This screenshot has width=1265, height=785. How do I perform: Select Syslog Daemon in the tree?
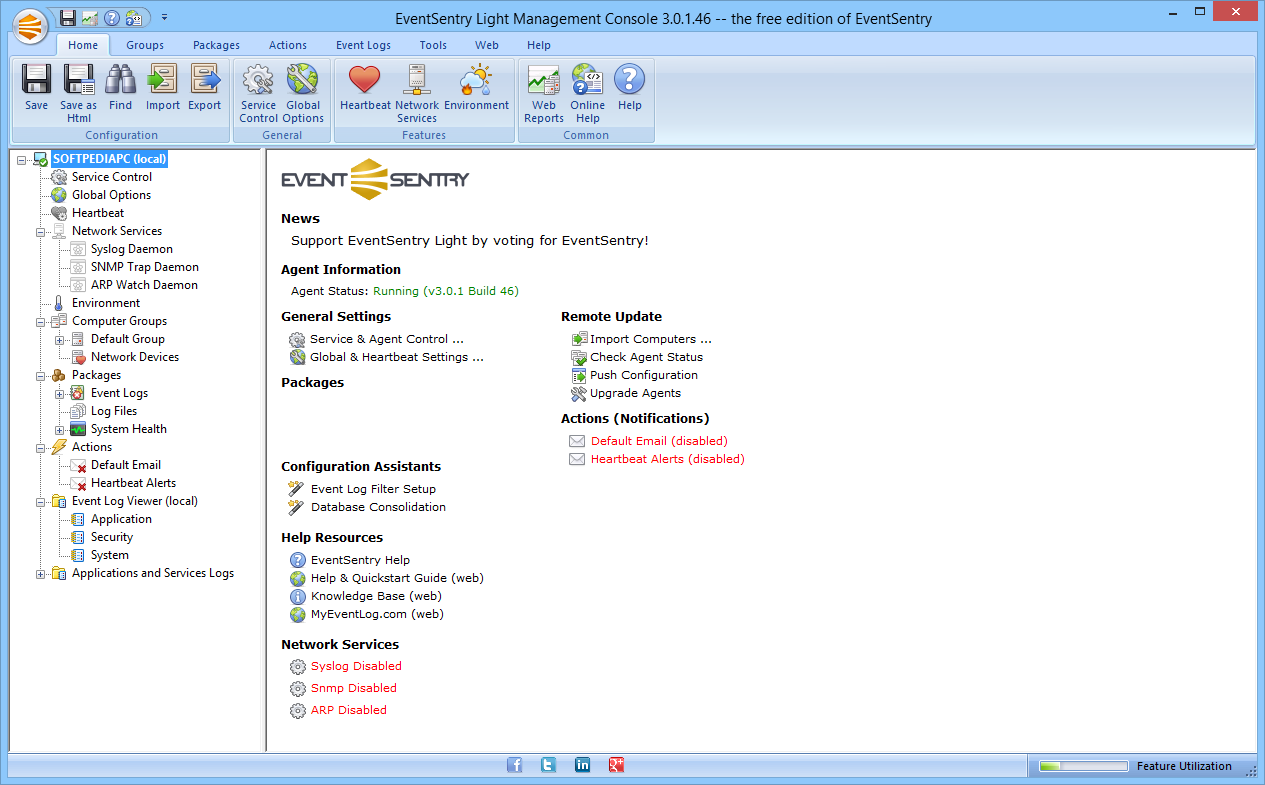point(131,249)
